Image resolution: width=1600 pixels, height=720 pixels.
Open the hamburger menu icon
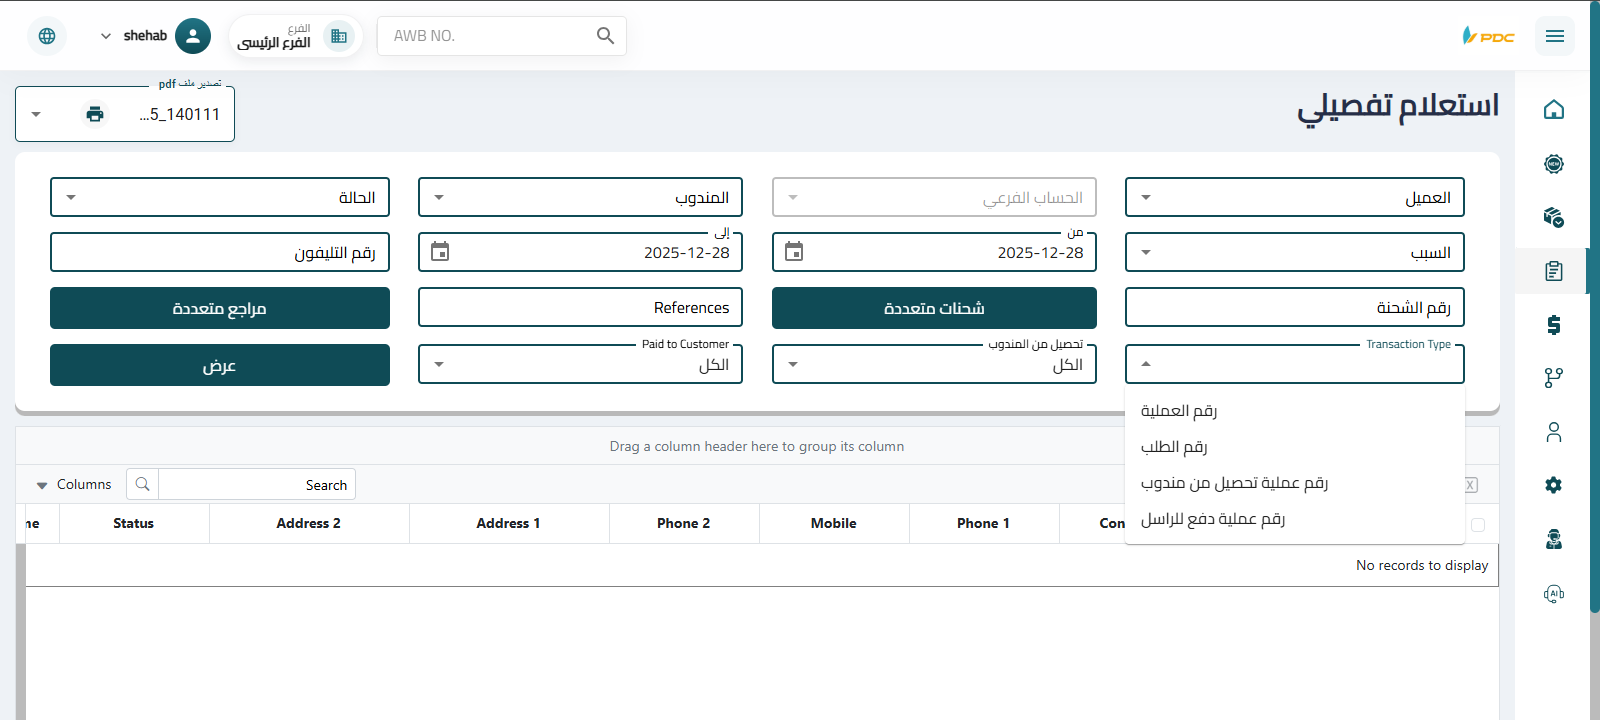(x=1554, y=36)
